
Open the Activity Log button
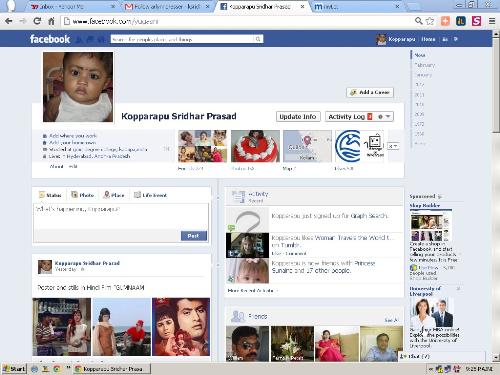[350, 116]
